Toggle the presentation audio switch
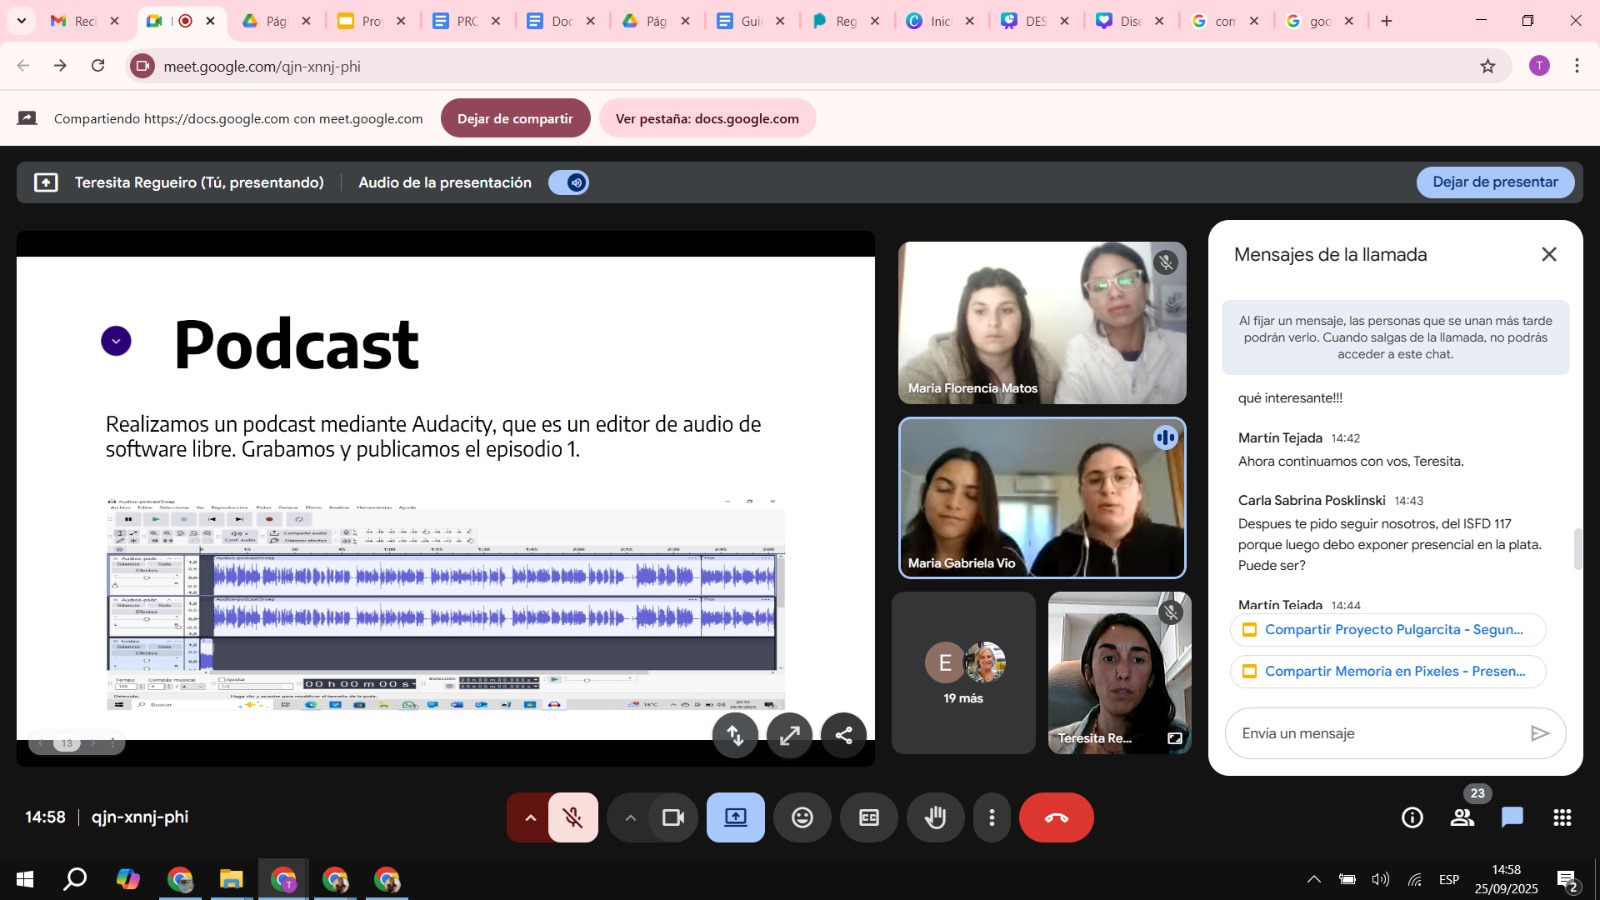The image size is (1600, 900). pyautogui.click(x=568, y=183)
